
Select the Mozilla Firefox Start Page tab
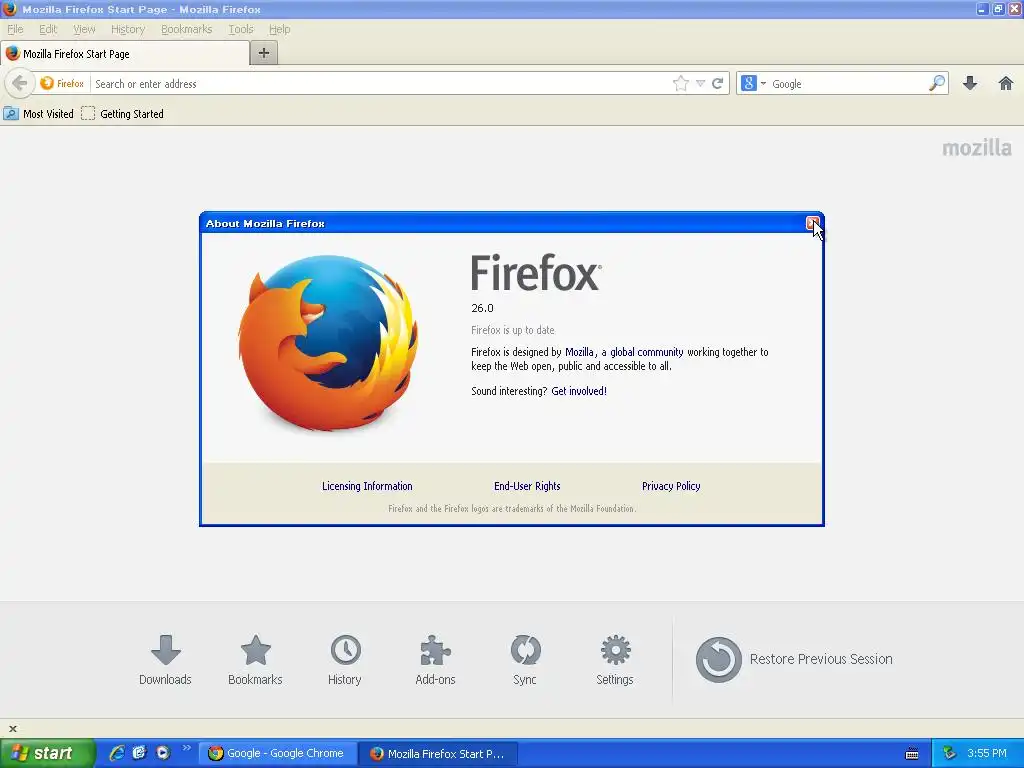click(125, 54)
